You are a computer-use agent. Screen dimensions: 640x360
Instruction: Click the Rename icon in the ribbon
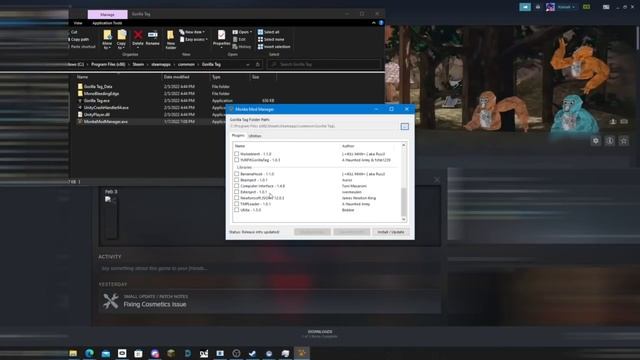pyautogui.click(x=153, y=38)
